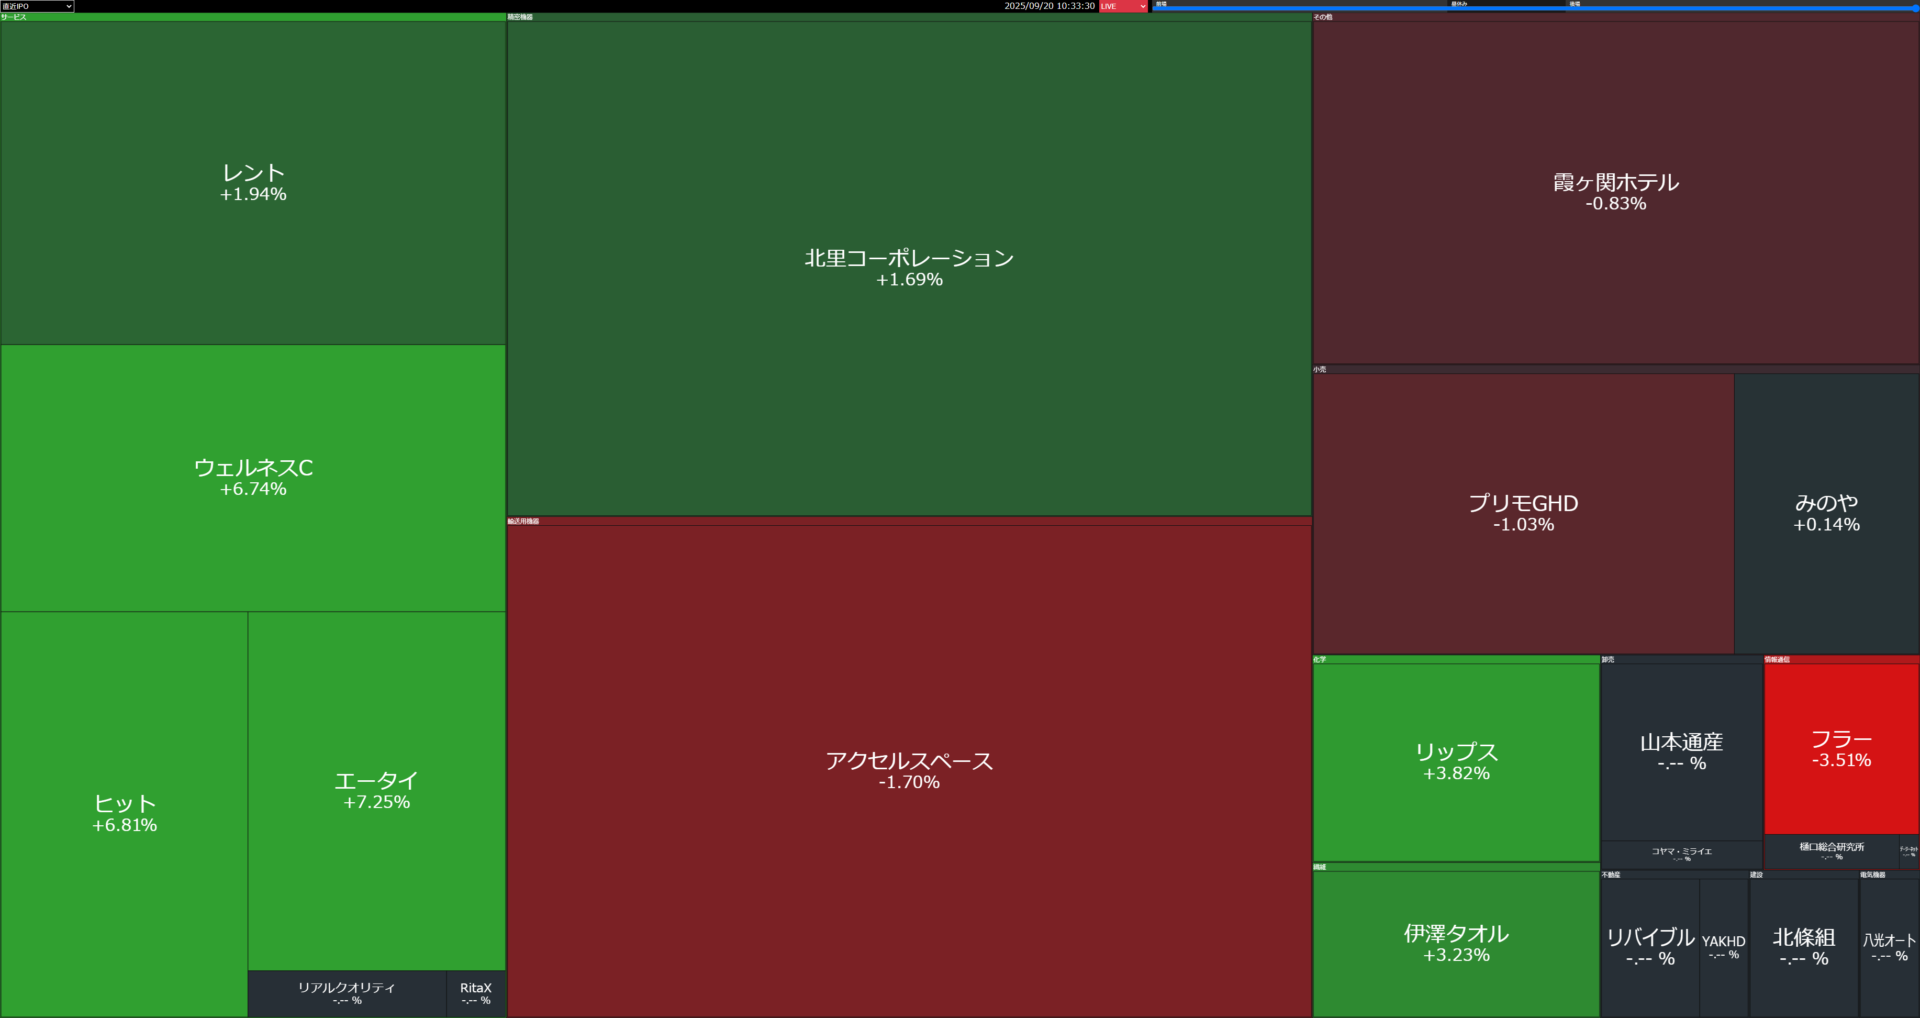Click the みのや +0.14% tile
The width and height of the screenshot is (1920, 1018).
pyautogui.click(x=1826, y=513)
